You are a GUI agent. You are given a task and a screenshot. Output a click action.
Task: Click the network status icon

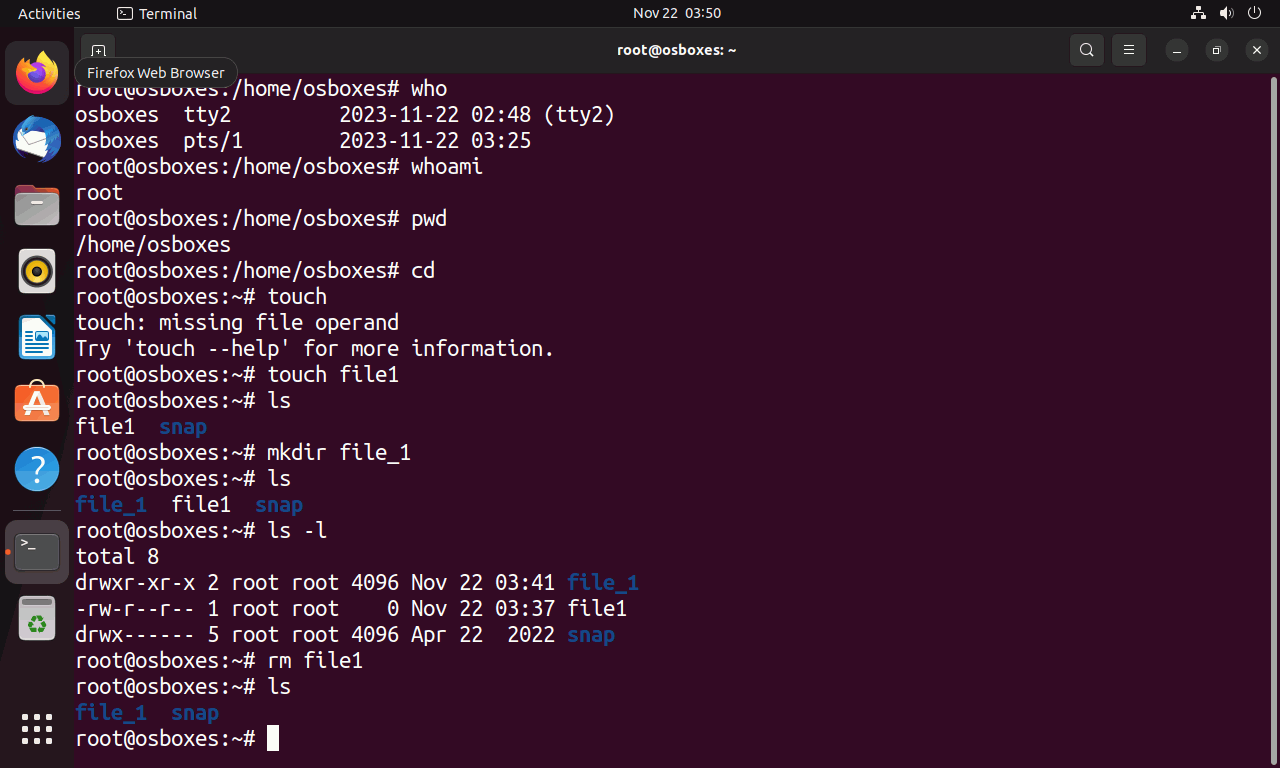1199,13
